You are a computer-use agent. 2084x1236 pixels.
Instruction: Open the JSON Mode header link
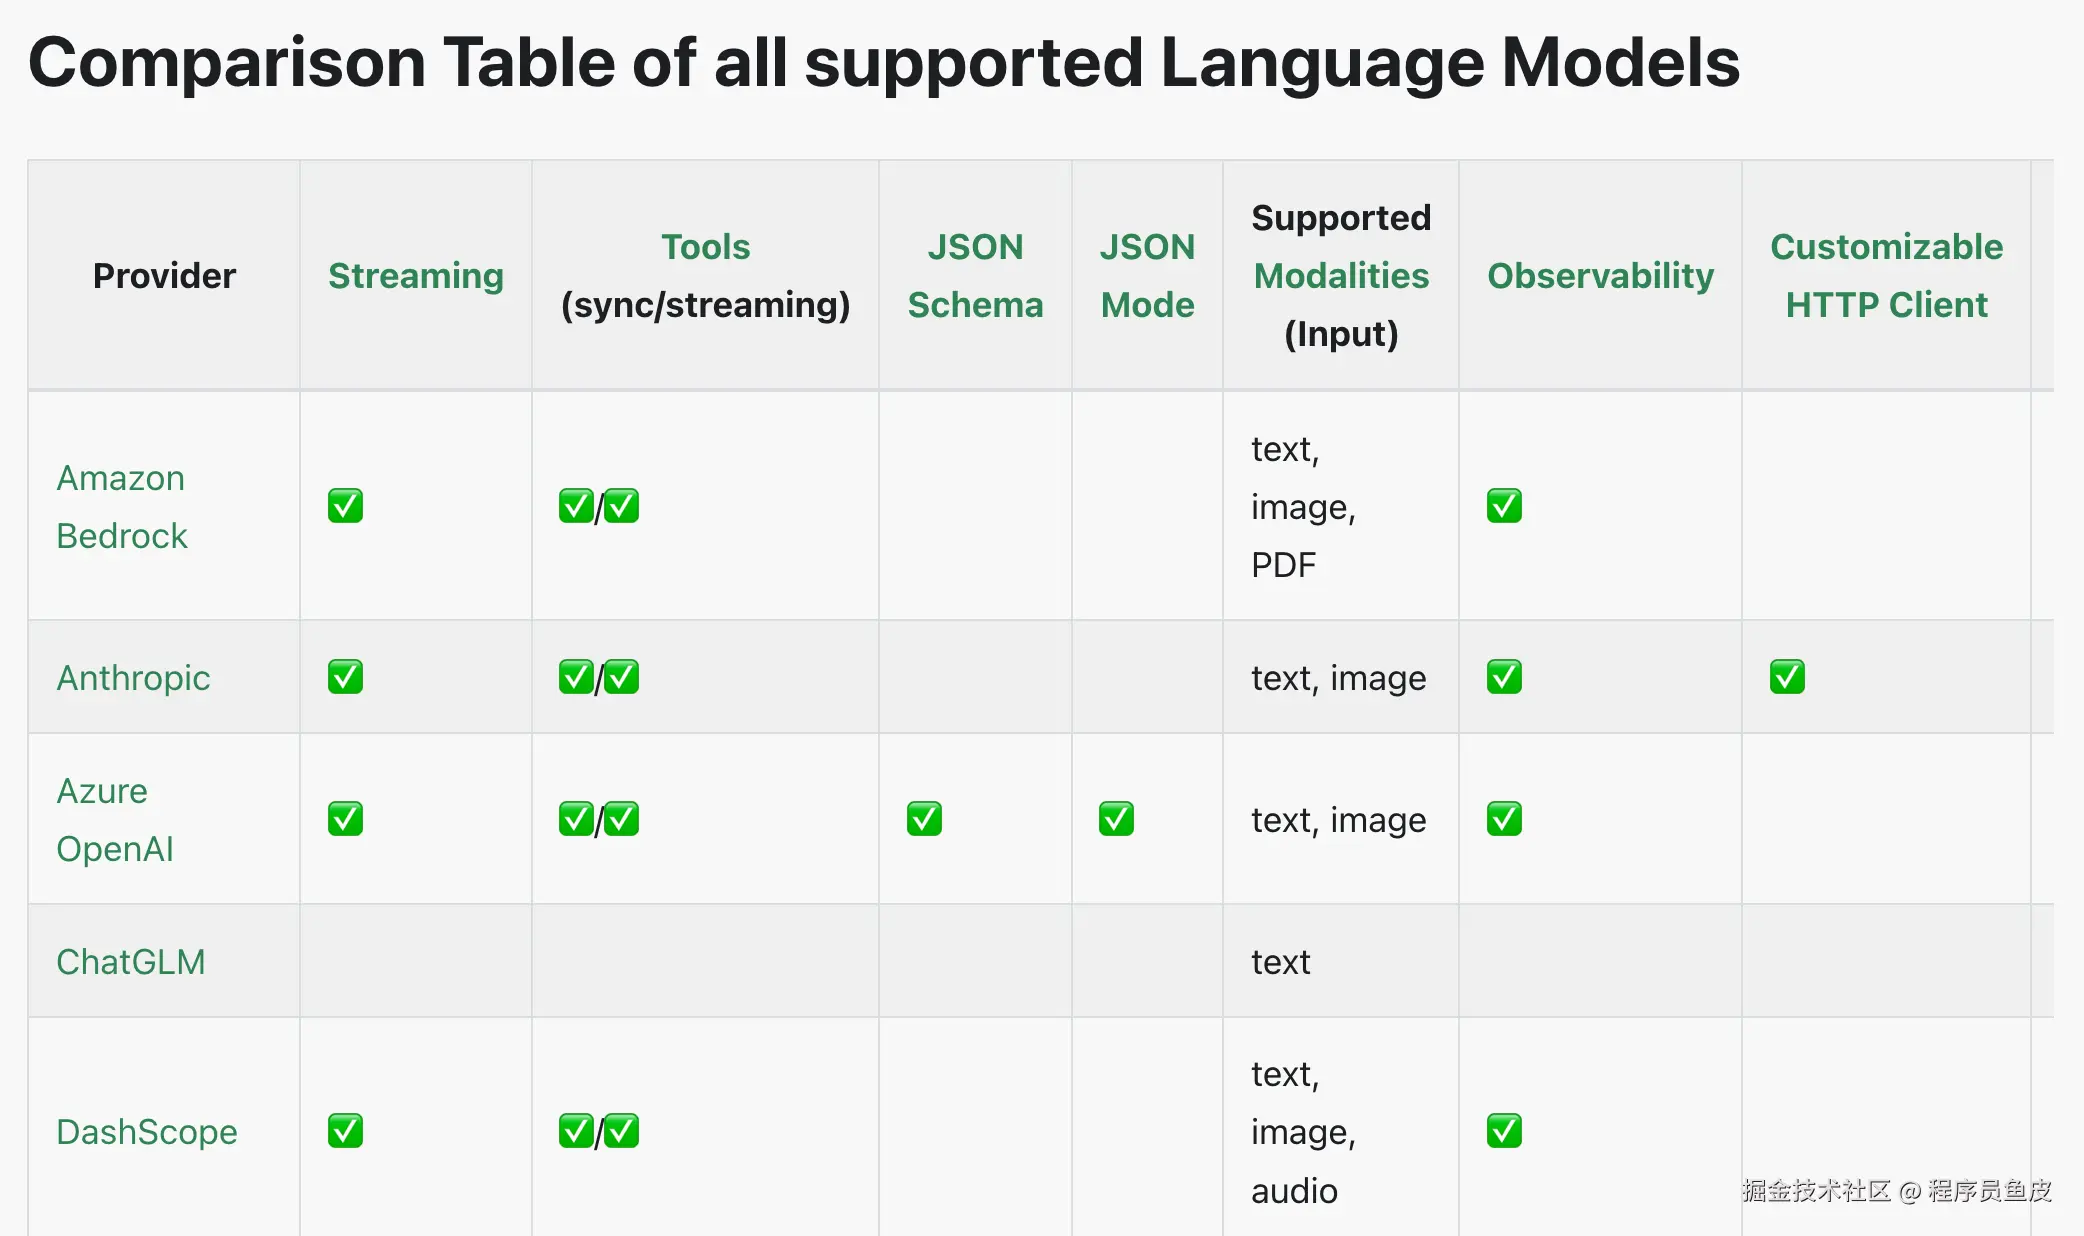(1147, 276)
